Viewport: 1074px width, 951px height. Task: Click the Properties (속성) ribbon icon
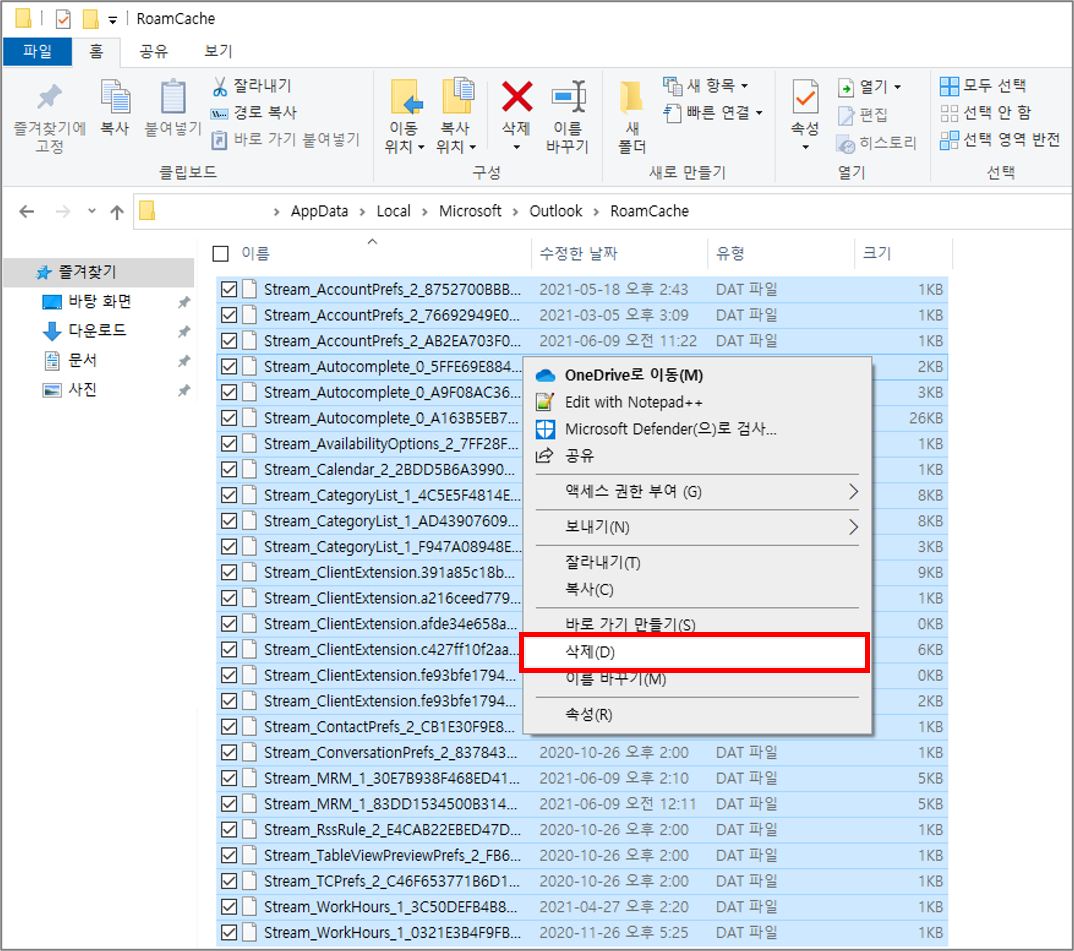click(805, 97)
